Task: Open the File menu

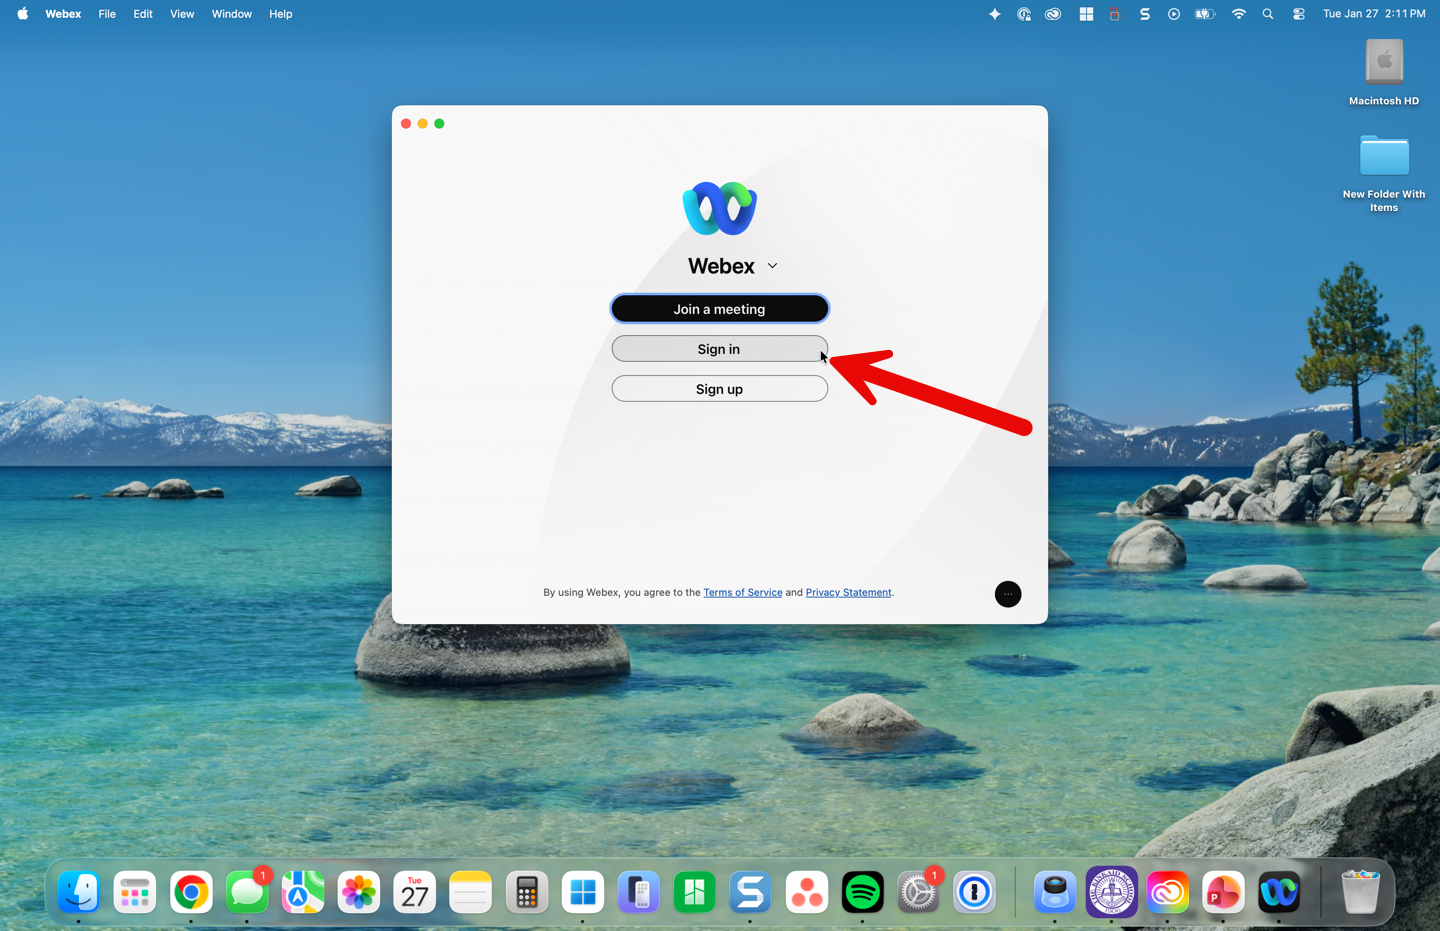Action: tap(107, 14)
